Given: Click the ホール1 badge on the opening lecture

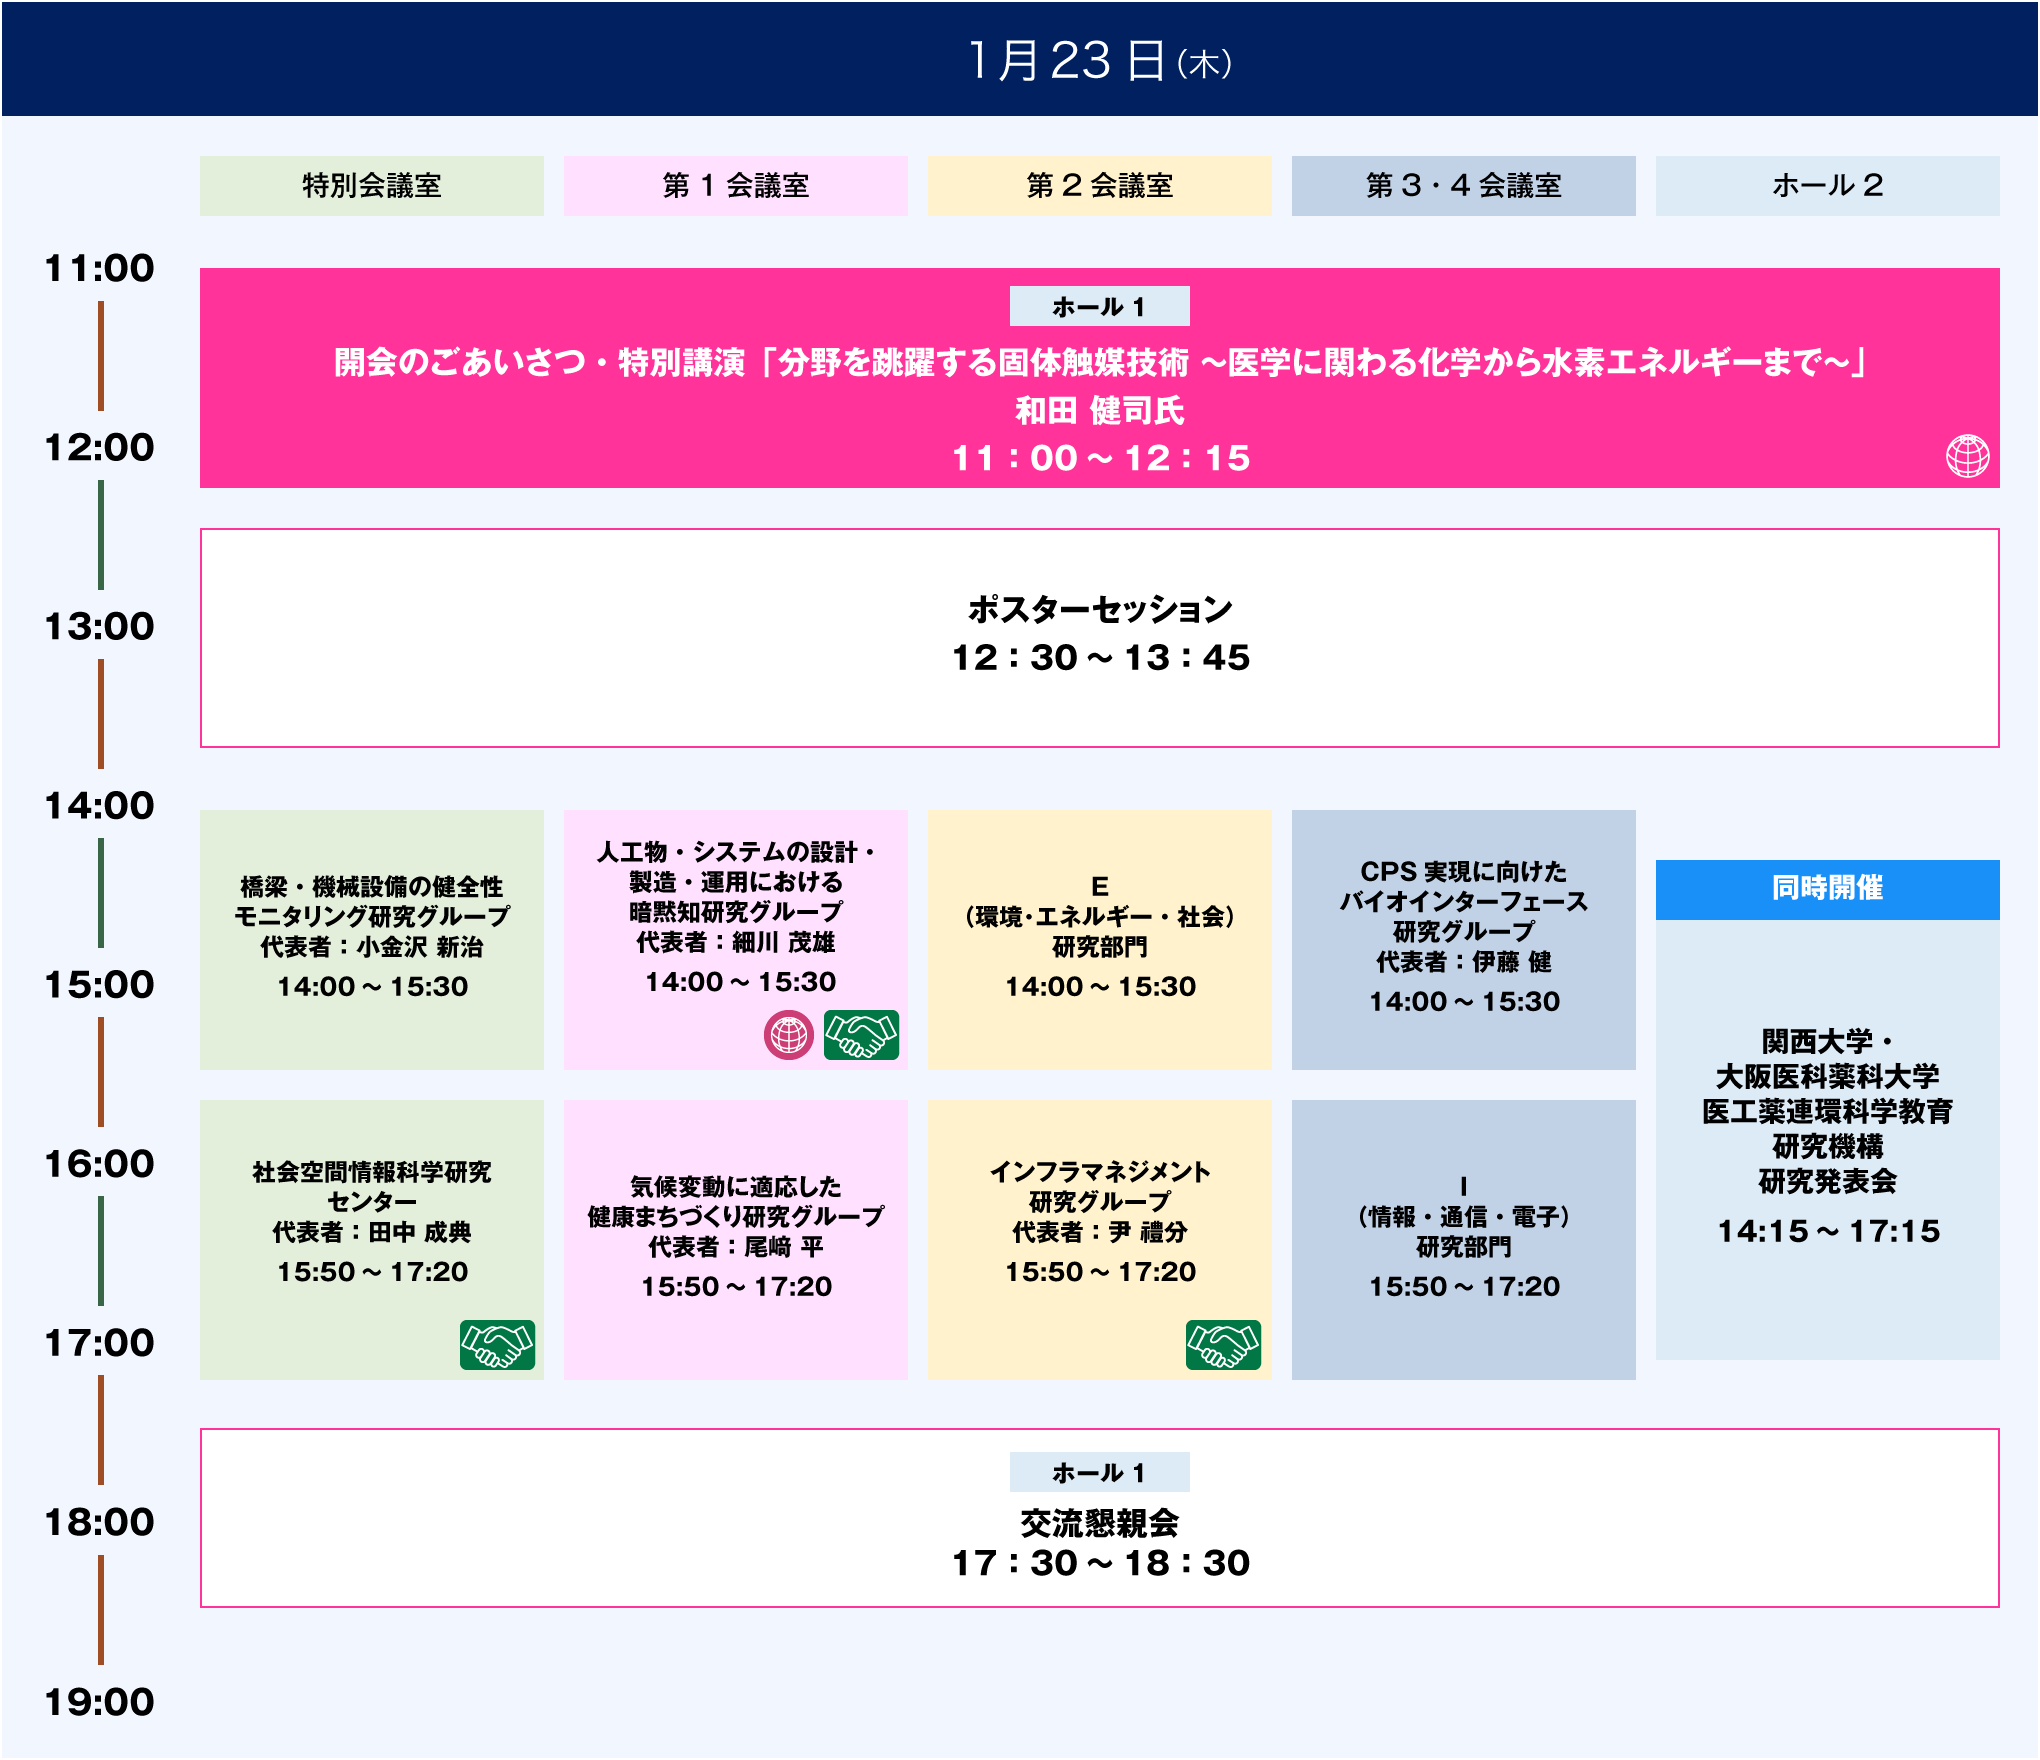Looking at the screenshot, I should click(x=1100, y=307).
